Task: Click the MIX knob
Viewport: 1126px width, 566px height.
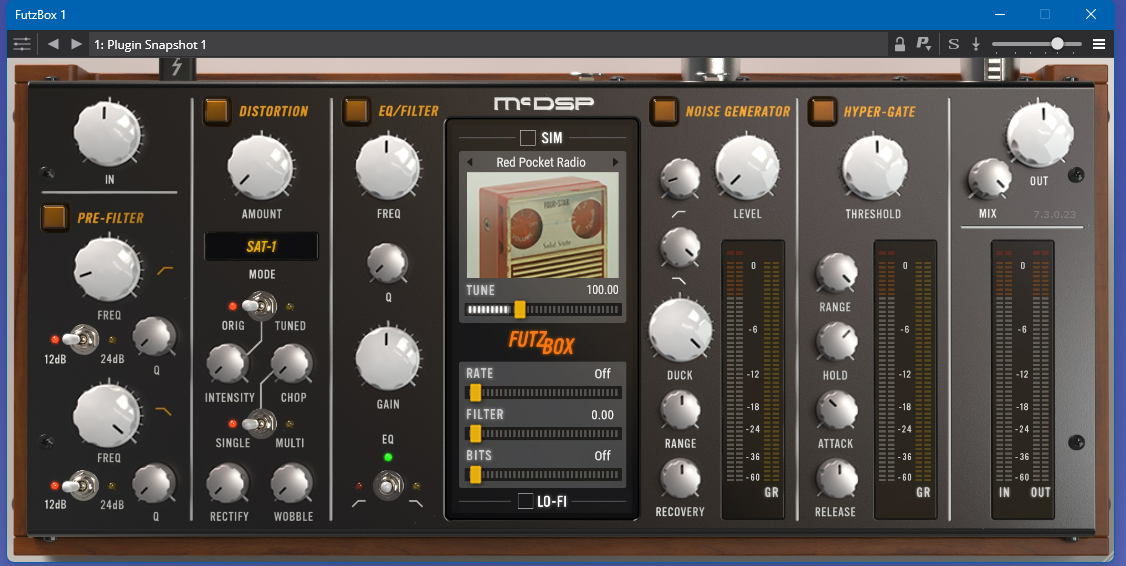Action: click(990, 179)
